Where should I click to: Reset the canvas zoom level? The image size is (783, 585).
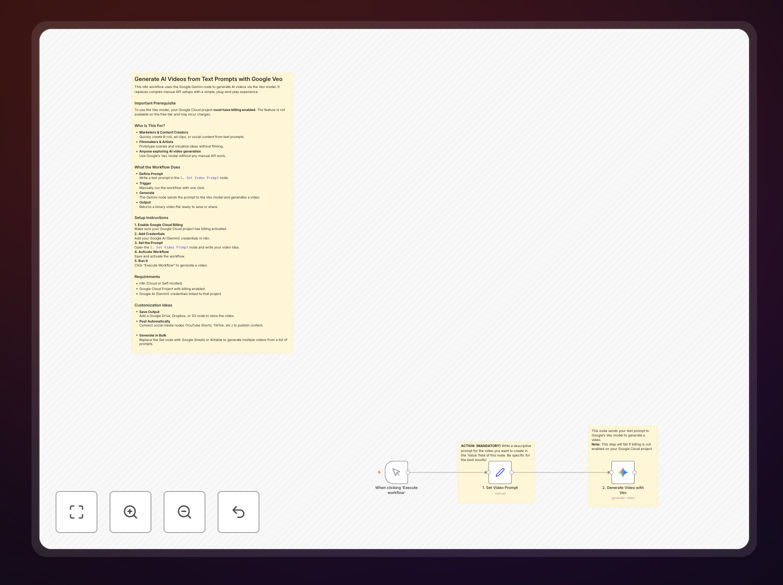pos(238,512)
